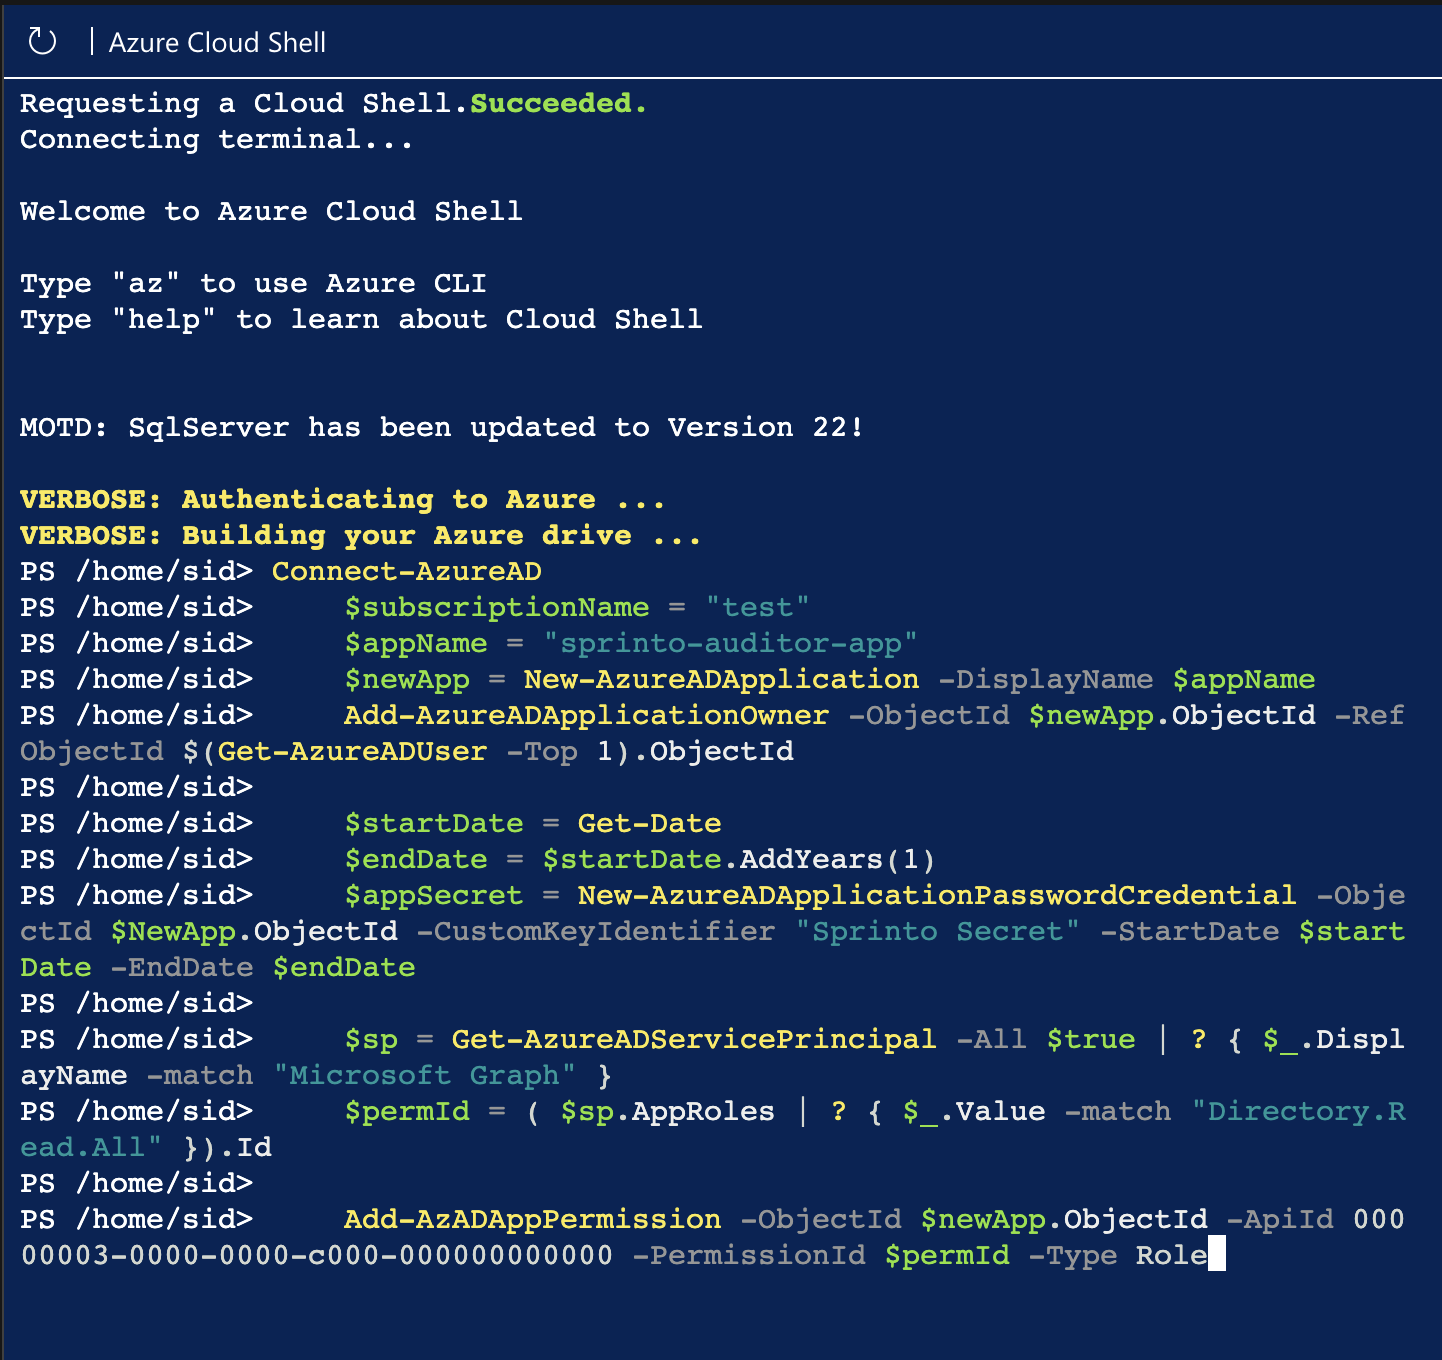Image resolution: width=1442 pixels, height=1360 pixels.
Task: Click the Add-AzADAppPermission cmdlet
Action: click(x=532, y=1219)
